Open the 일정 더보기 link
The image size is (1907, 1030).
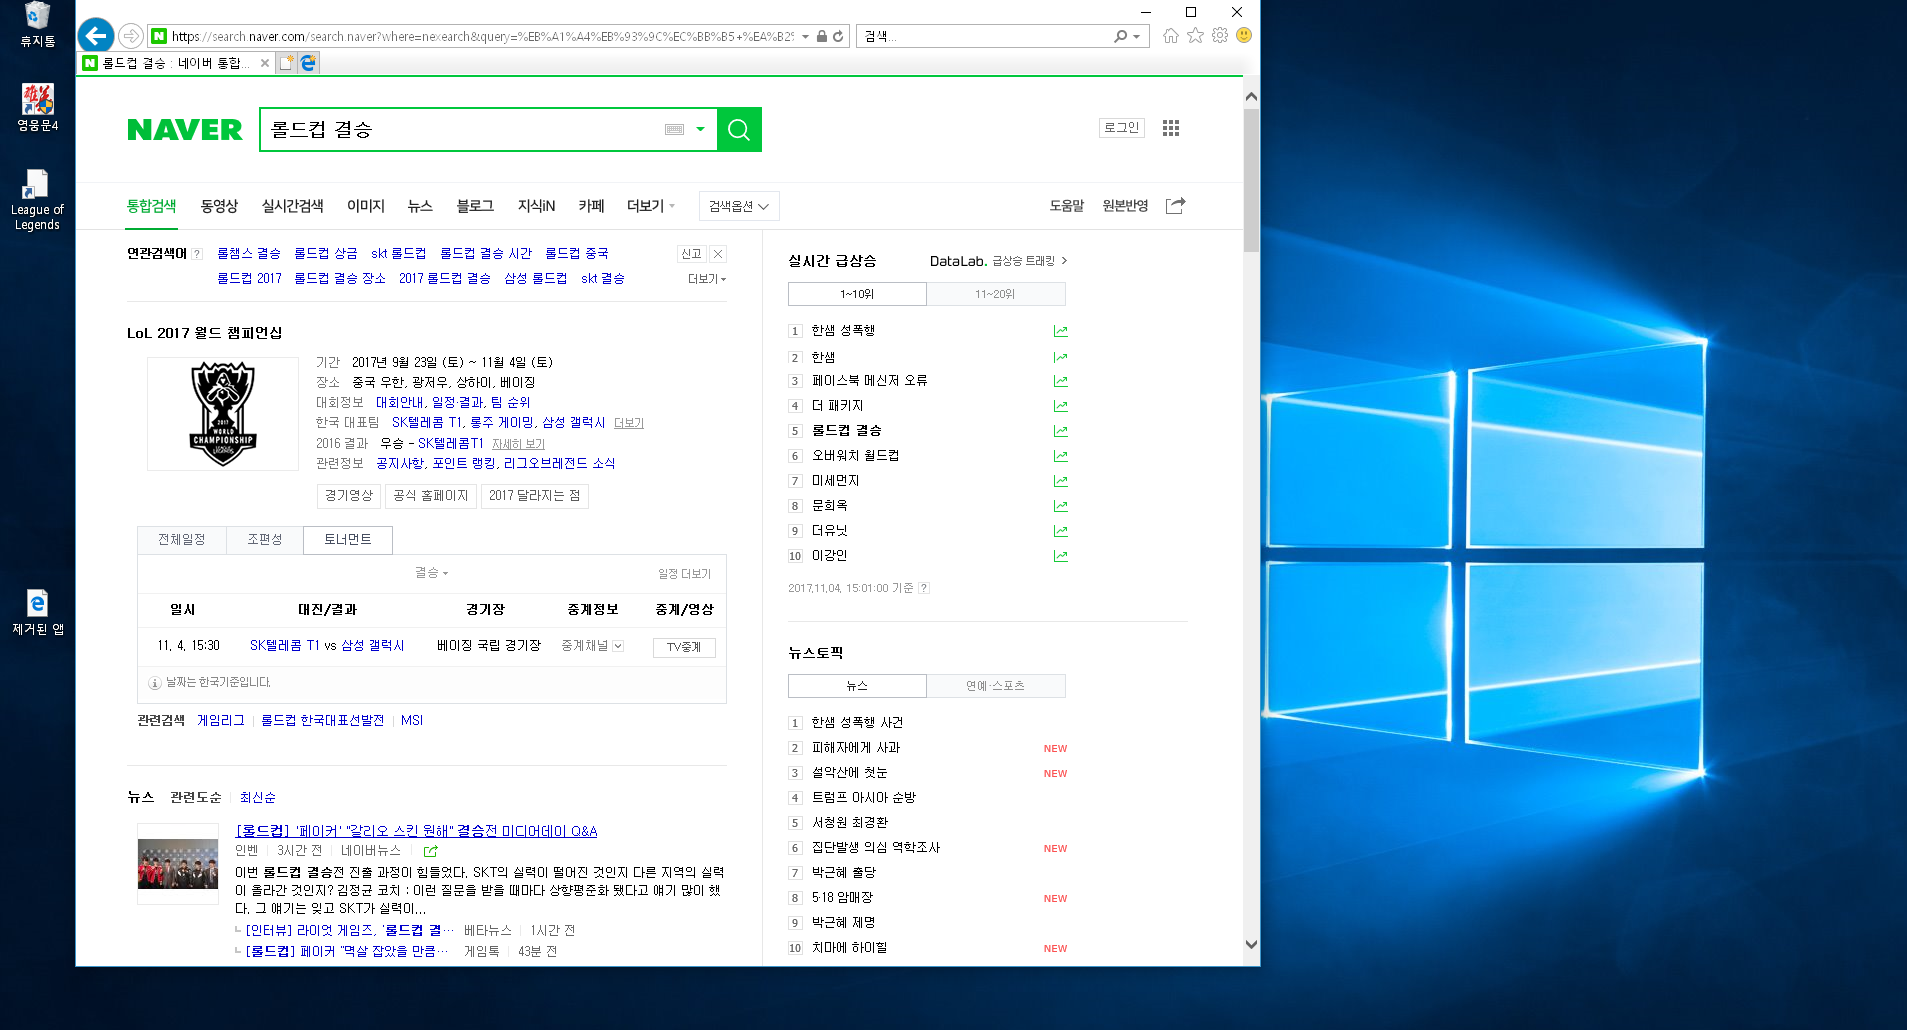[684, 574]
